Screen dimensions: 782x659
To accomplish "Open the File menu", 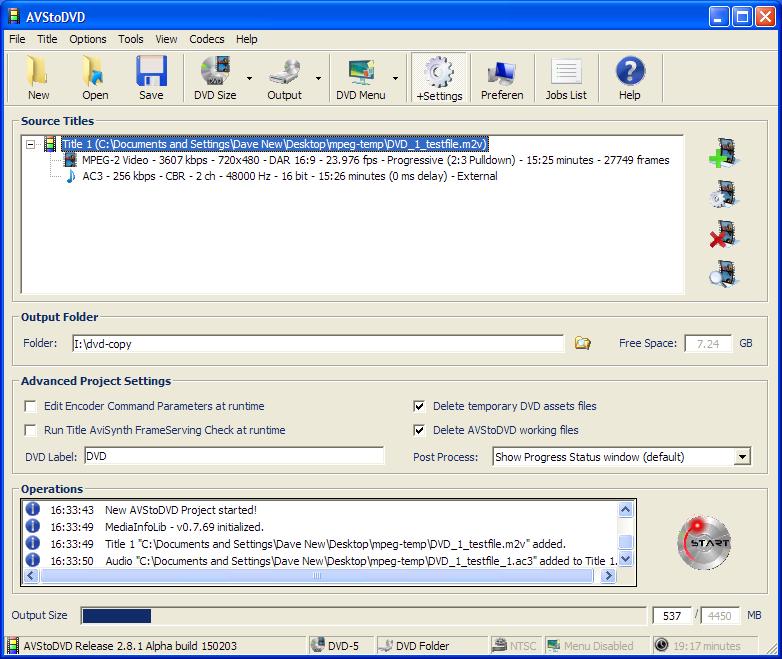I will click(x=17, y=39).
